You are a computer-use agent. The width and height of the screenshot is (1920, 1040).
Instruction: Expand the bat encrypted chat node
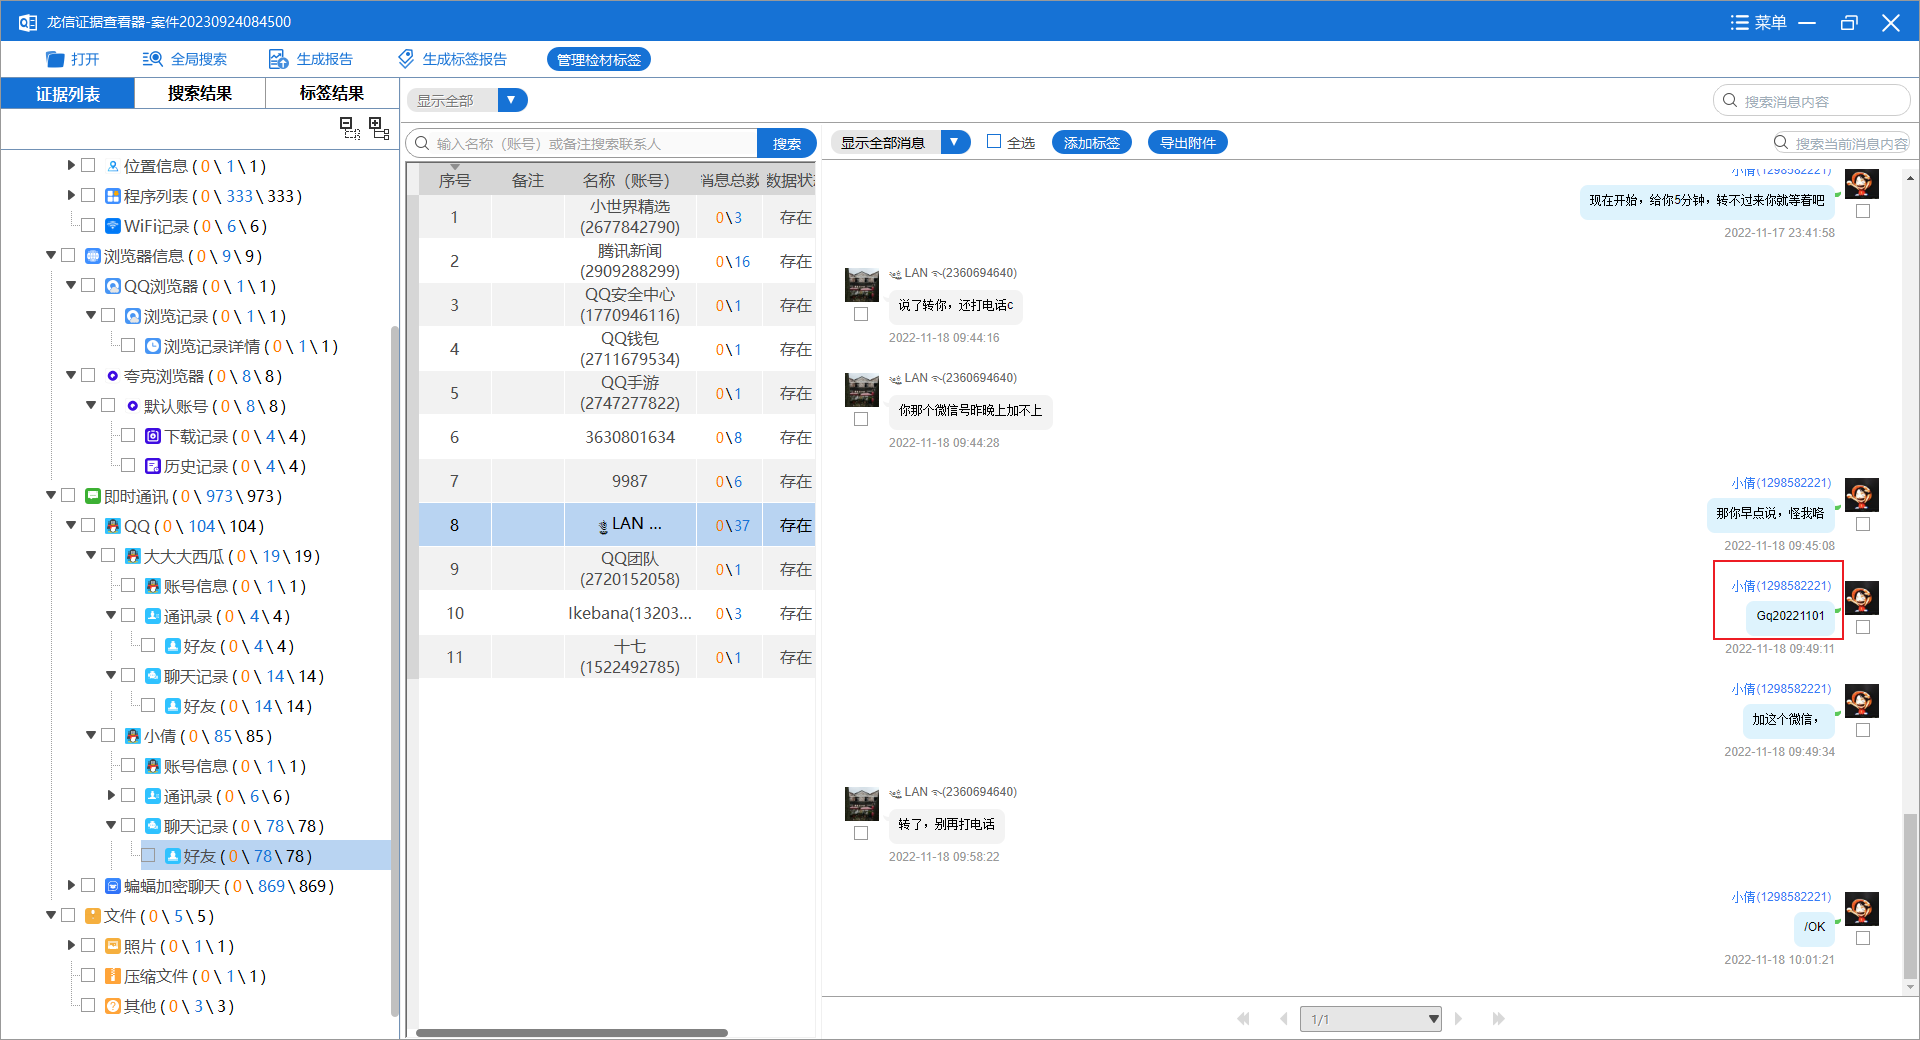click(71, 886)
